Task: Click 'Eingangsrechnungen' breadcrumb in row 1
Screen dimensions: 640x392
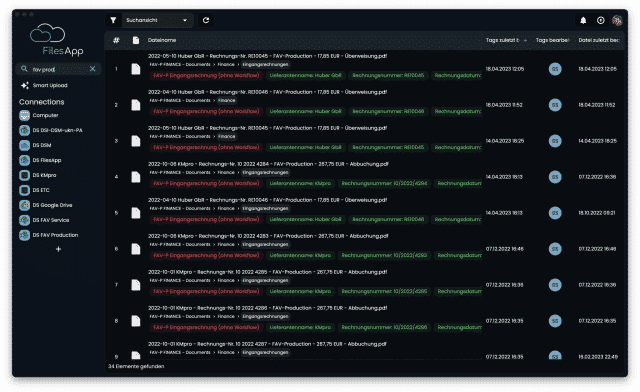Action: (265, 65)
